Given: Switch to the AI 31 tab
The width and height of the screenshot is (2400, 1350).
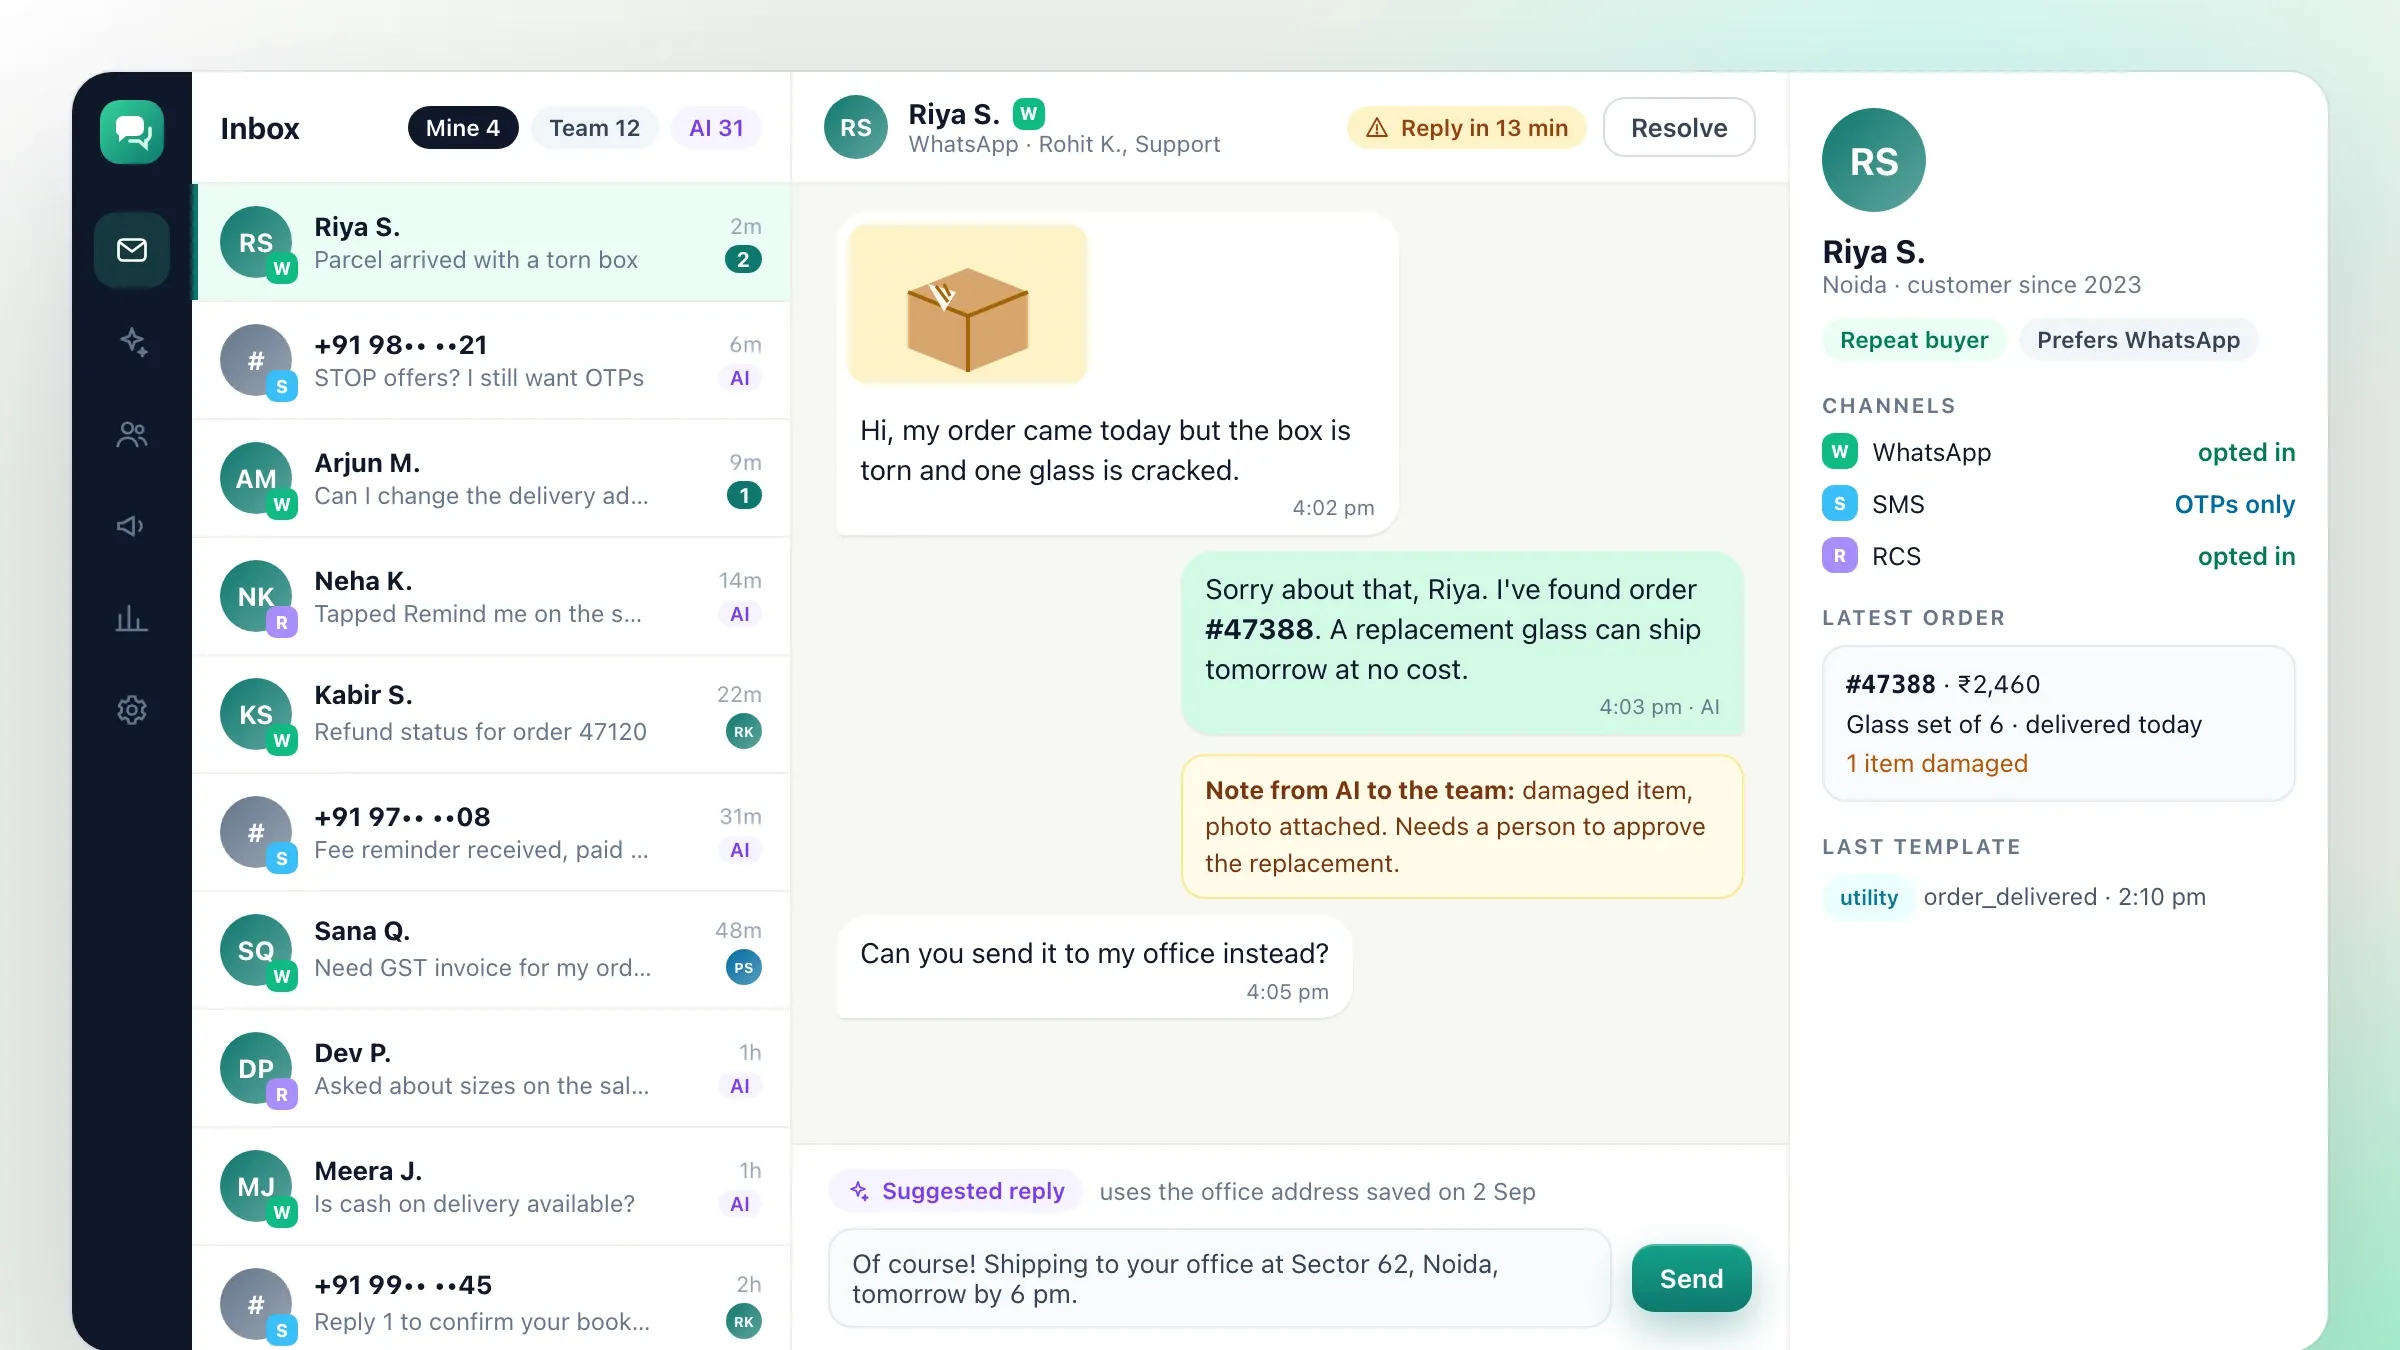Looking at the screenshot, I should 717,128.
